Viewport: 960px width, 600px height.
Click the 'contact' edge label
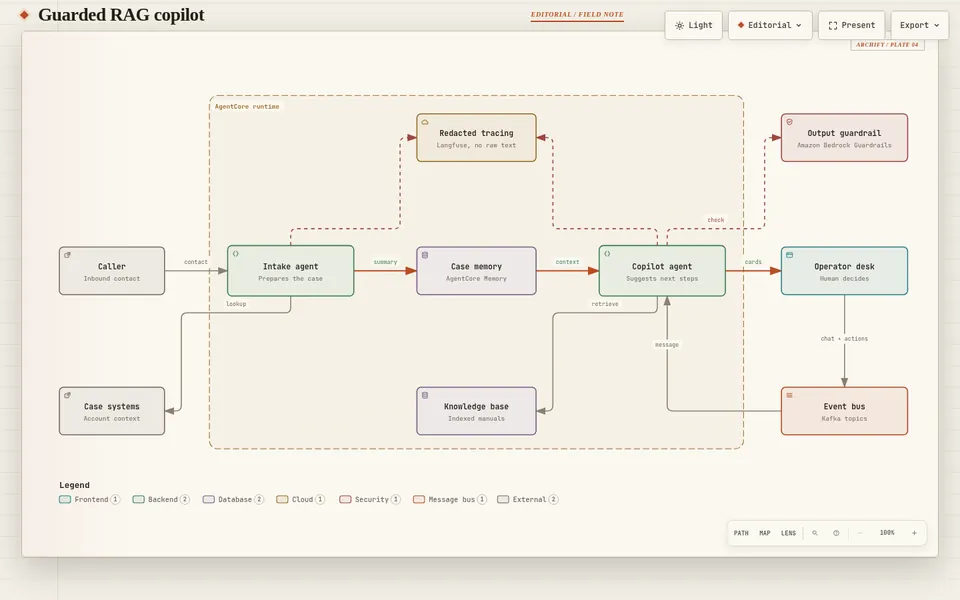coord(196,262)
